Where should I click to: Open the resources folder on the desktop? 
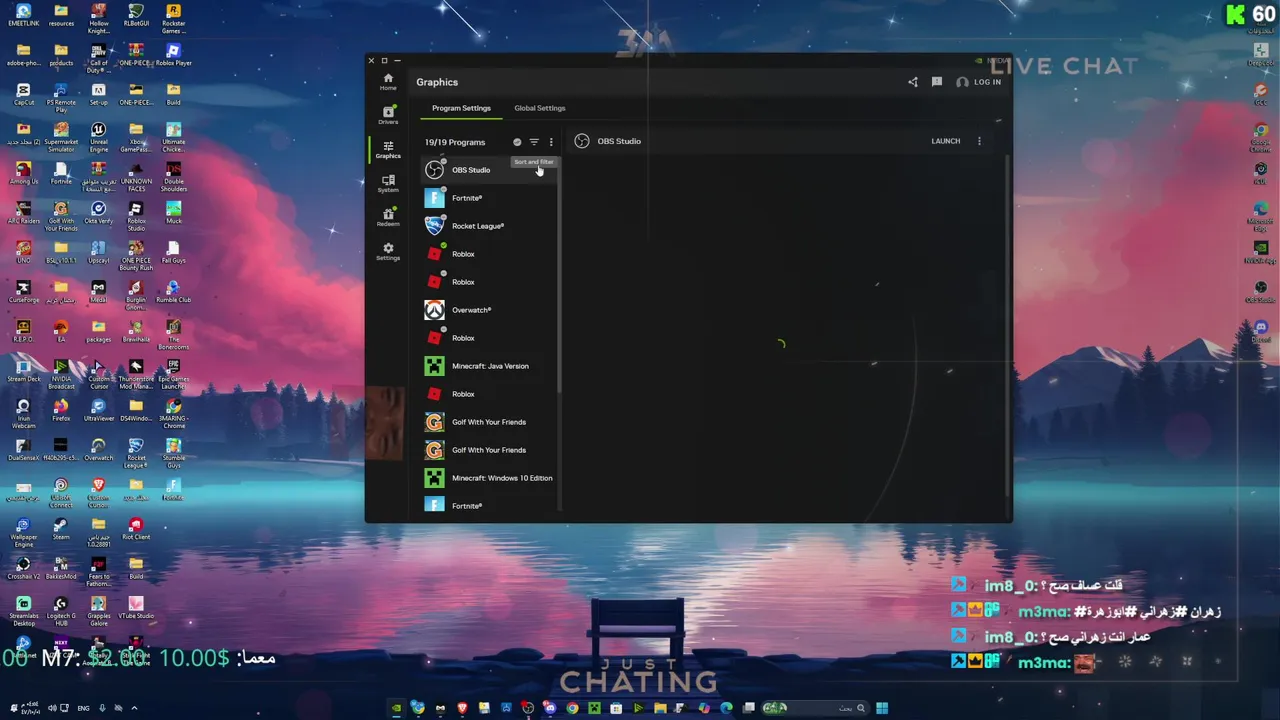pos(61,16)
